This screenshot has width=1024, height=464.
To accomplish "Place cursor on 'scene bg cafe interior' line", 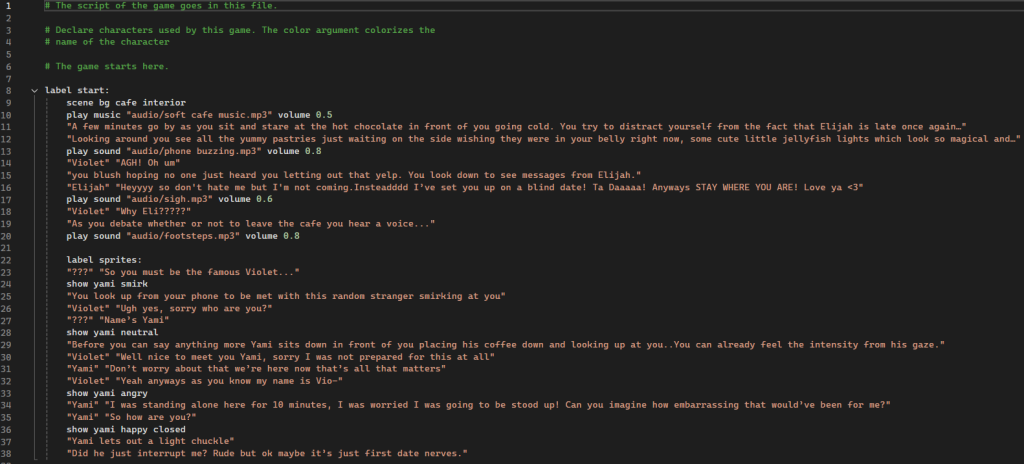I will [x=126, y=103].
